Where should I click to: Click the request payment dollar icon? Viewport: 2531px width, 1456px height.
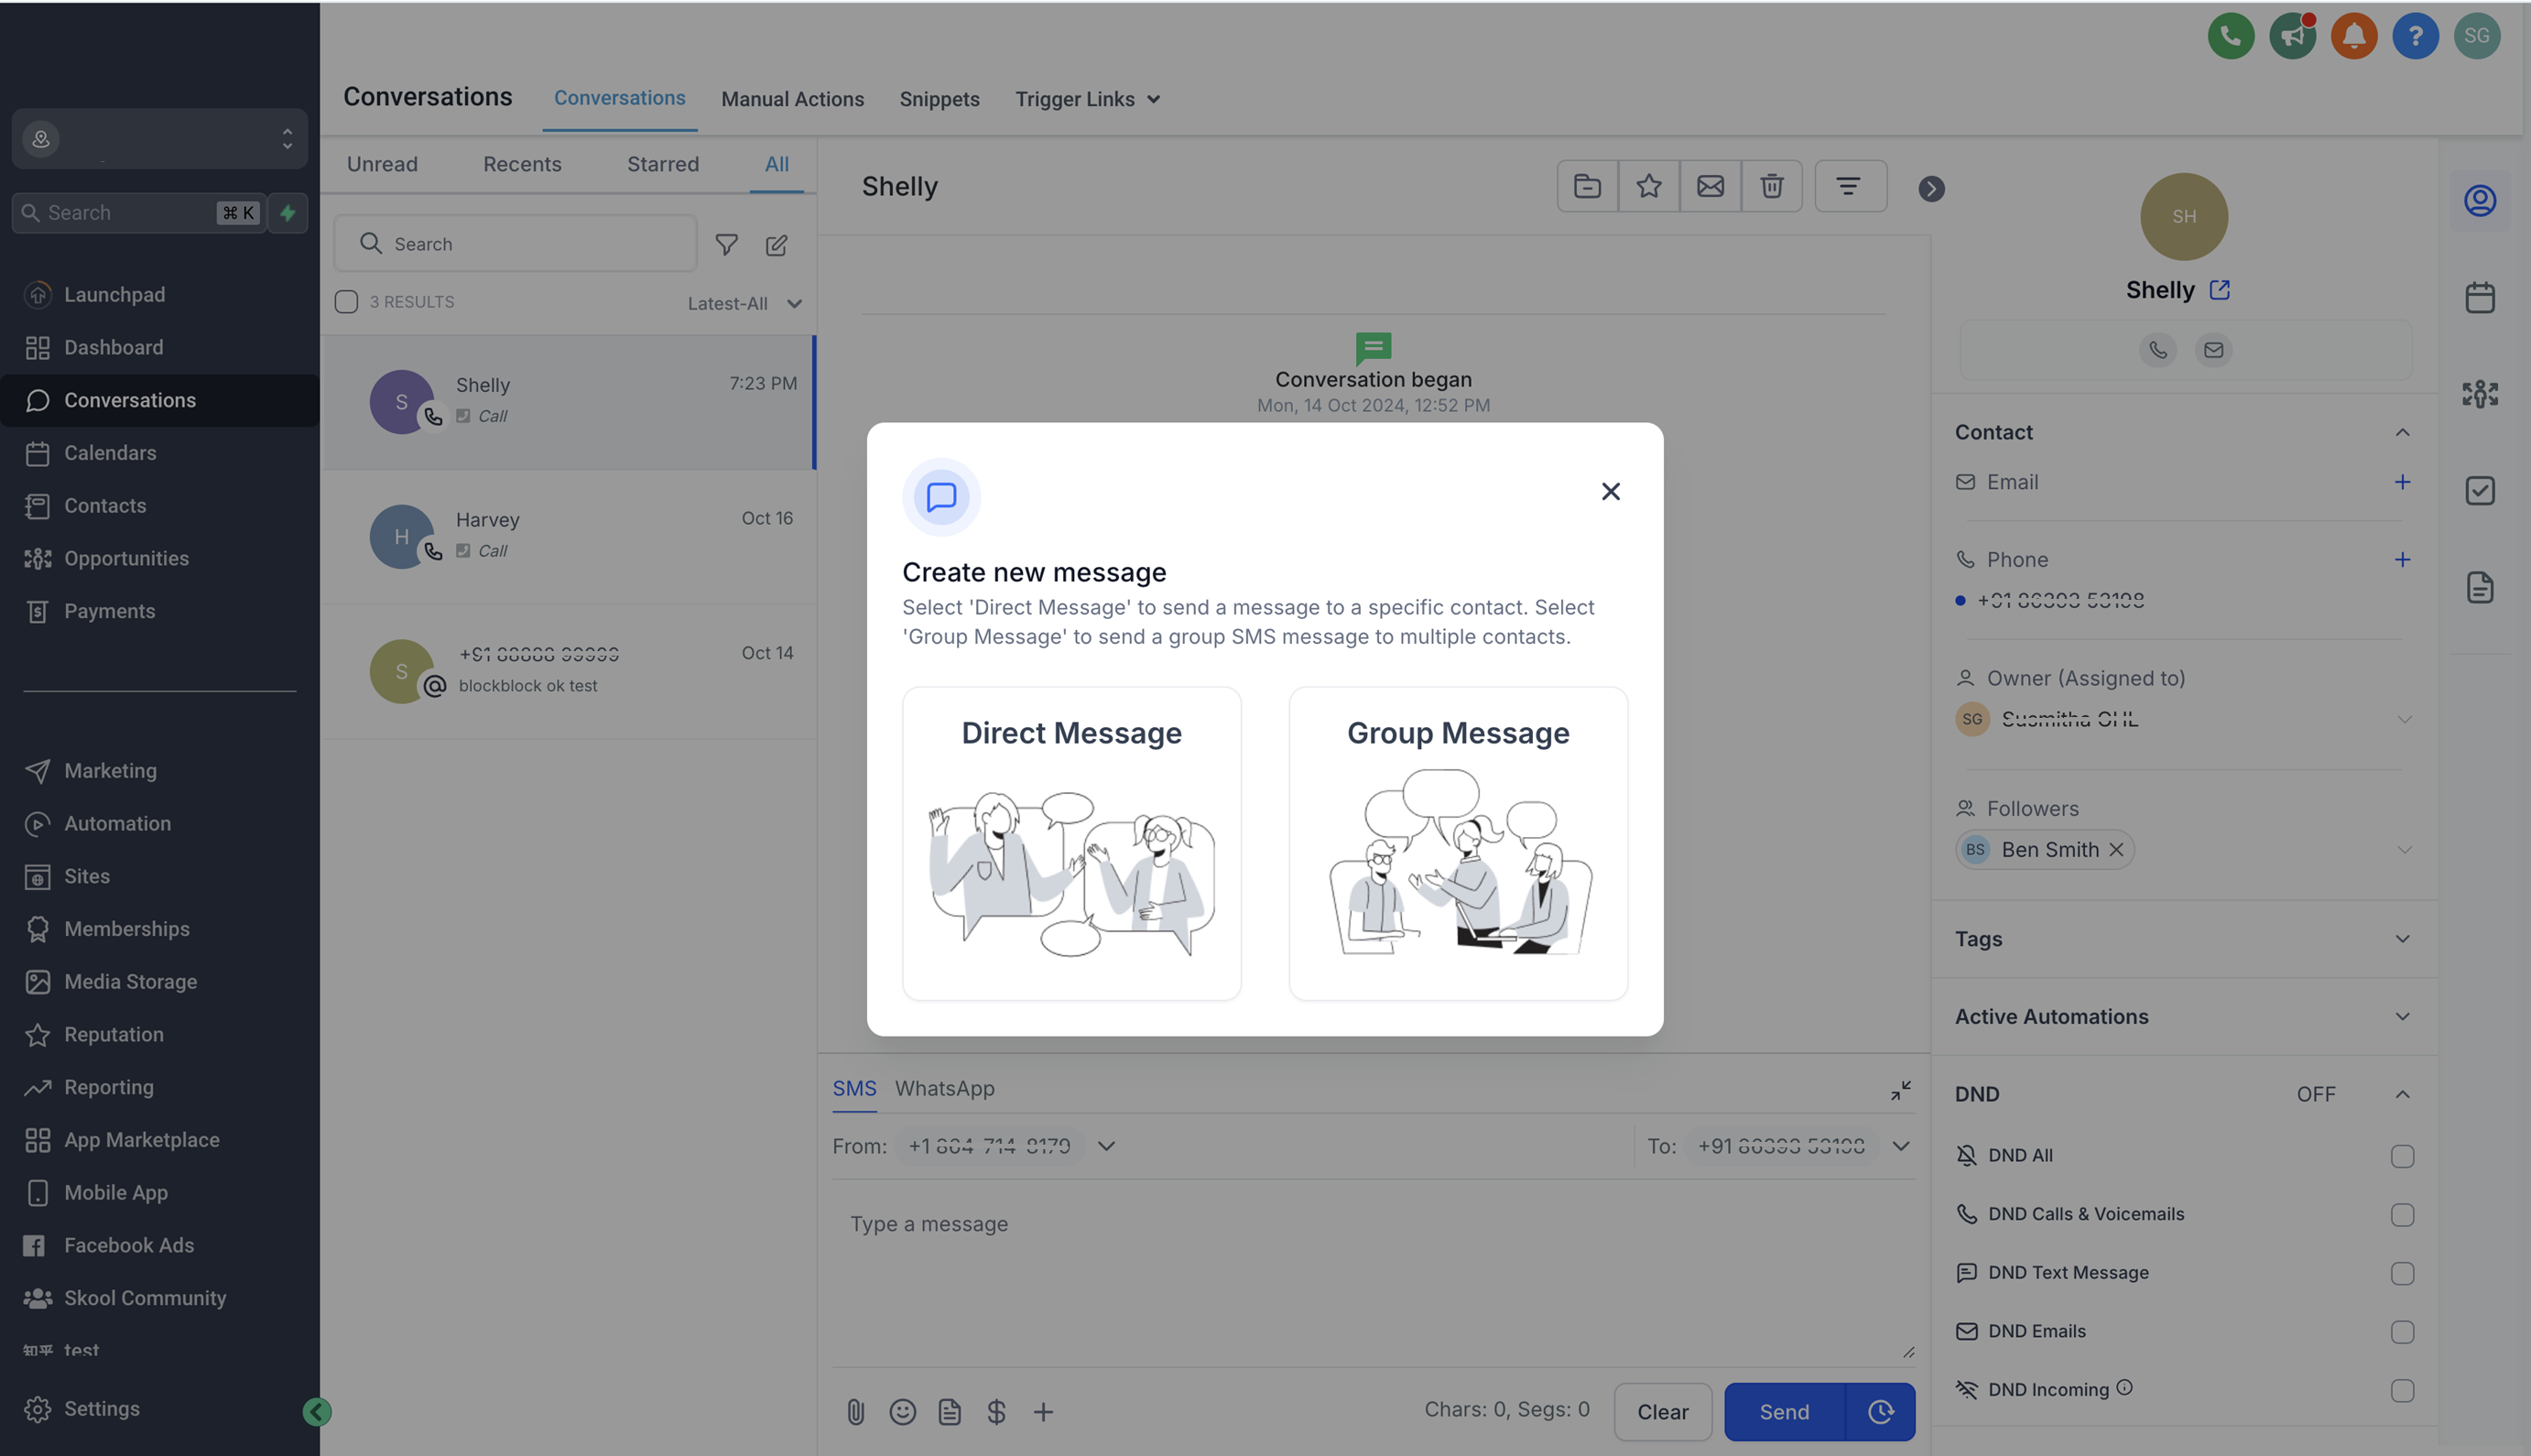tap(996, 1411)
